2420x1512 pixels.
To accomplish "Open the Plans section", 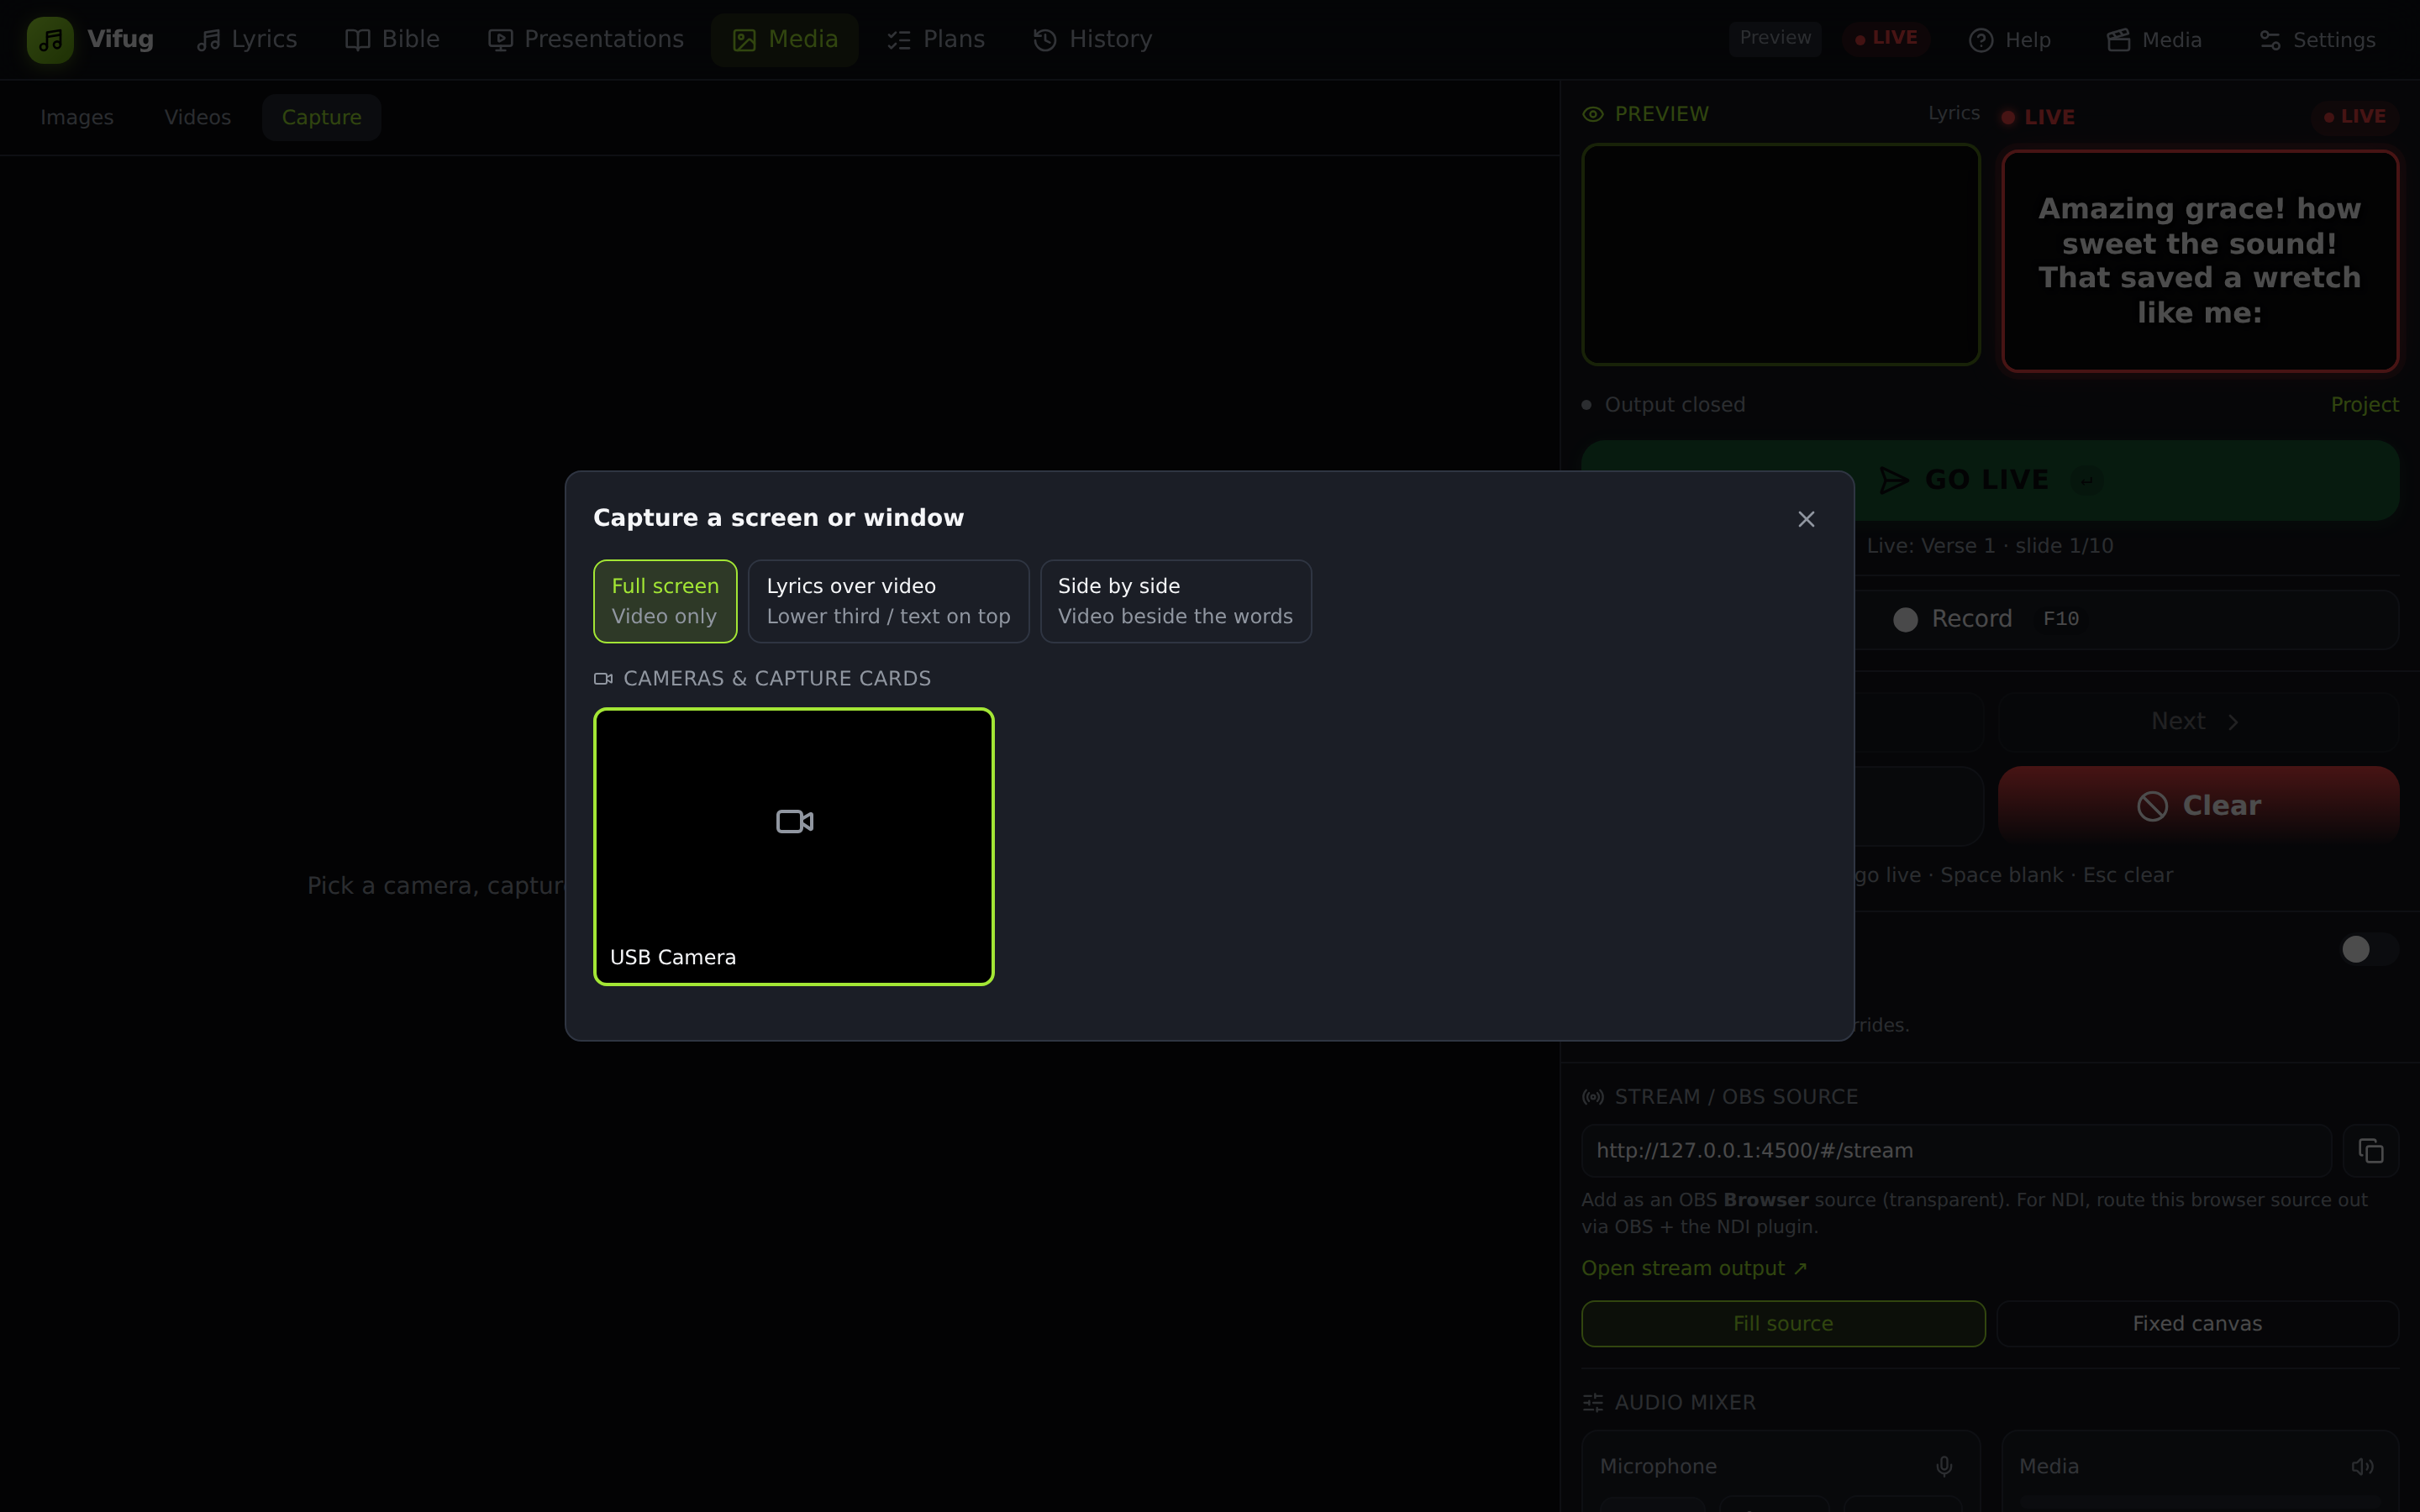I will coord(936,39).
